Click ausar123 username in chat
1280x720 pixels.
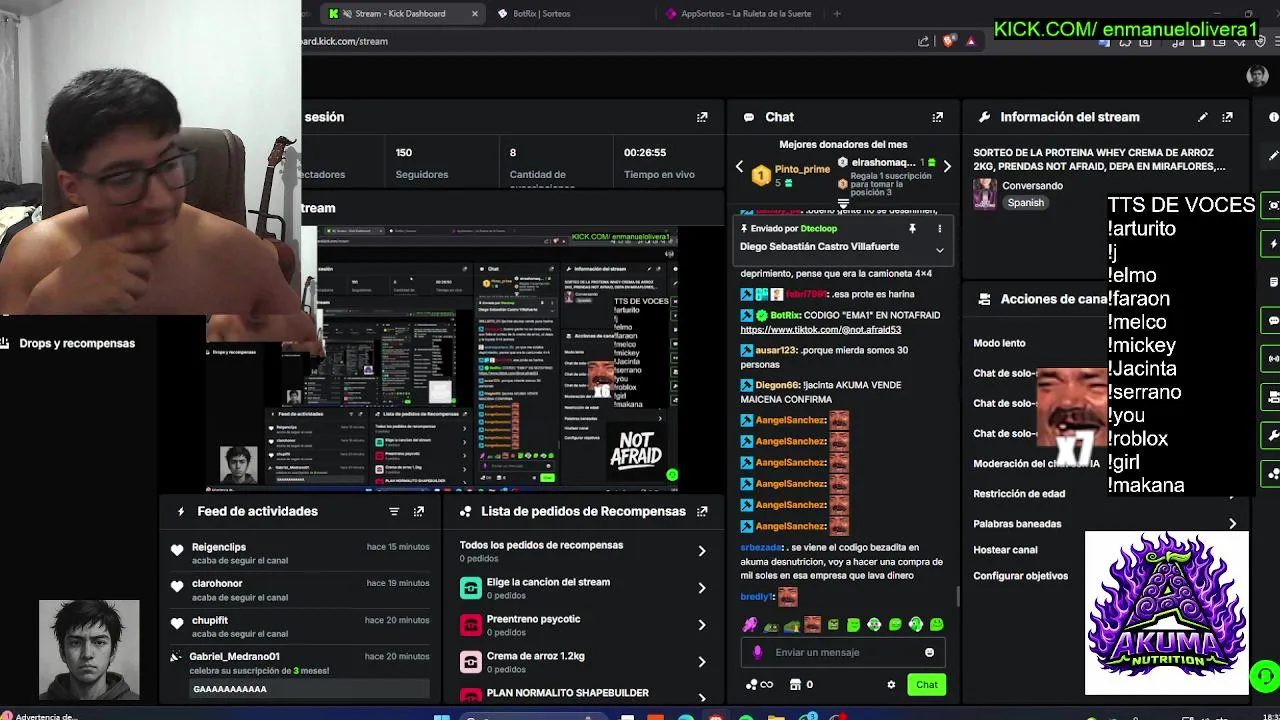click(777, 351)
